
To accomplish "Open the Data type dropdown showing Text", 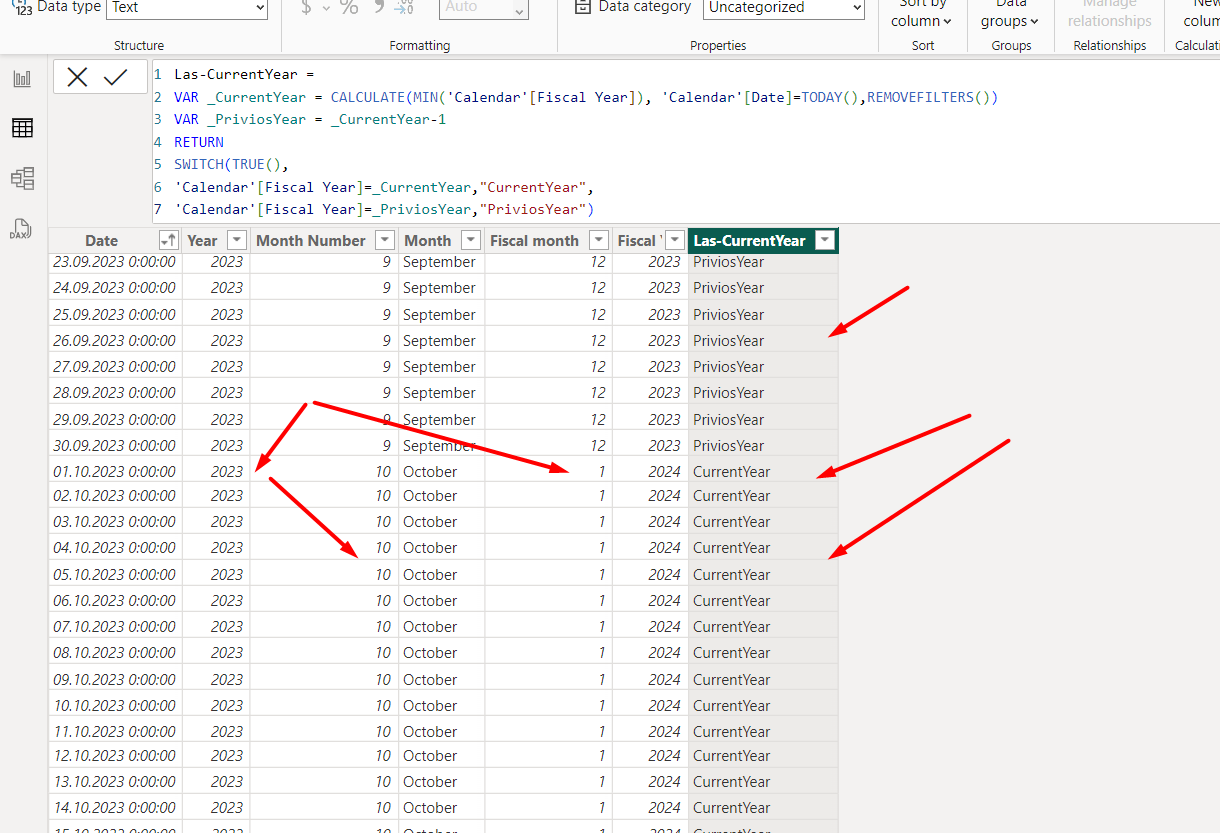I will tap(187, 8).
